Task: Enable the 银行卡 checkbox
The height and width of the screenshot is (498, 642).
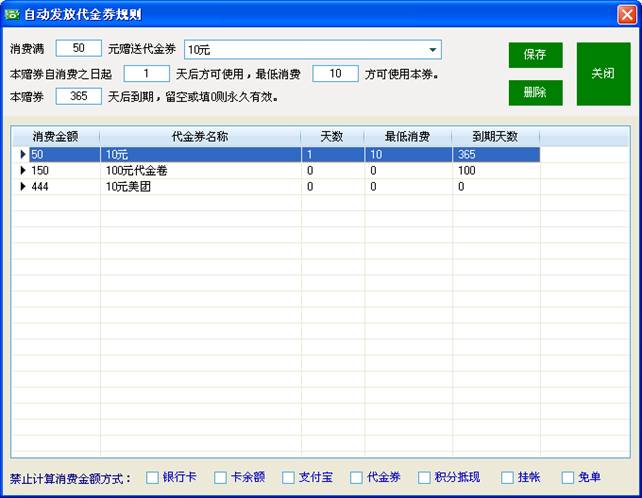Action: pyautogui.click(x=152, y=478)
